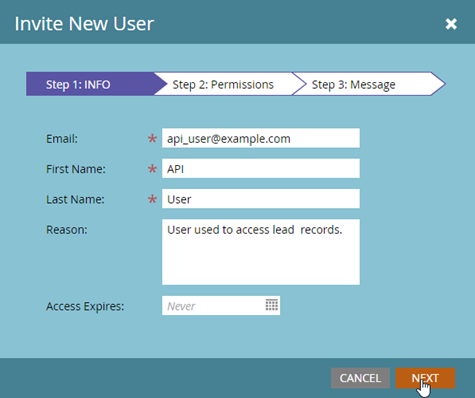The height and width of the screenshot is (398, 475).
Task: Click the Invite New User dialog title
Action: click(84, 24)
